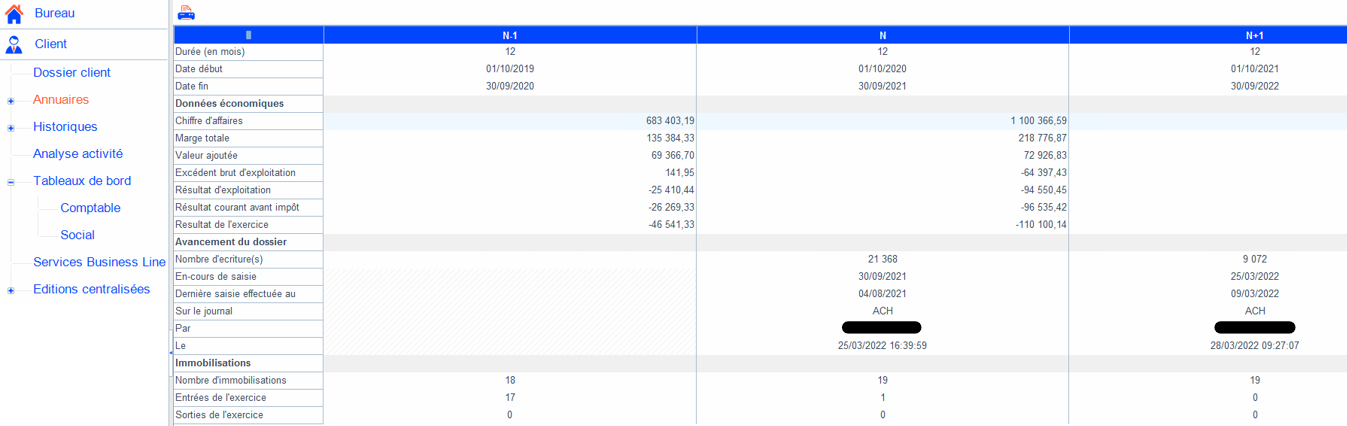Select Comptable under Tableaux de bord
This screenshot has height=426, width=1347.
pos(90,208)
